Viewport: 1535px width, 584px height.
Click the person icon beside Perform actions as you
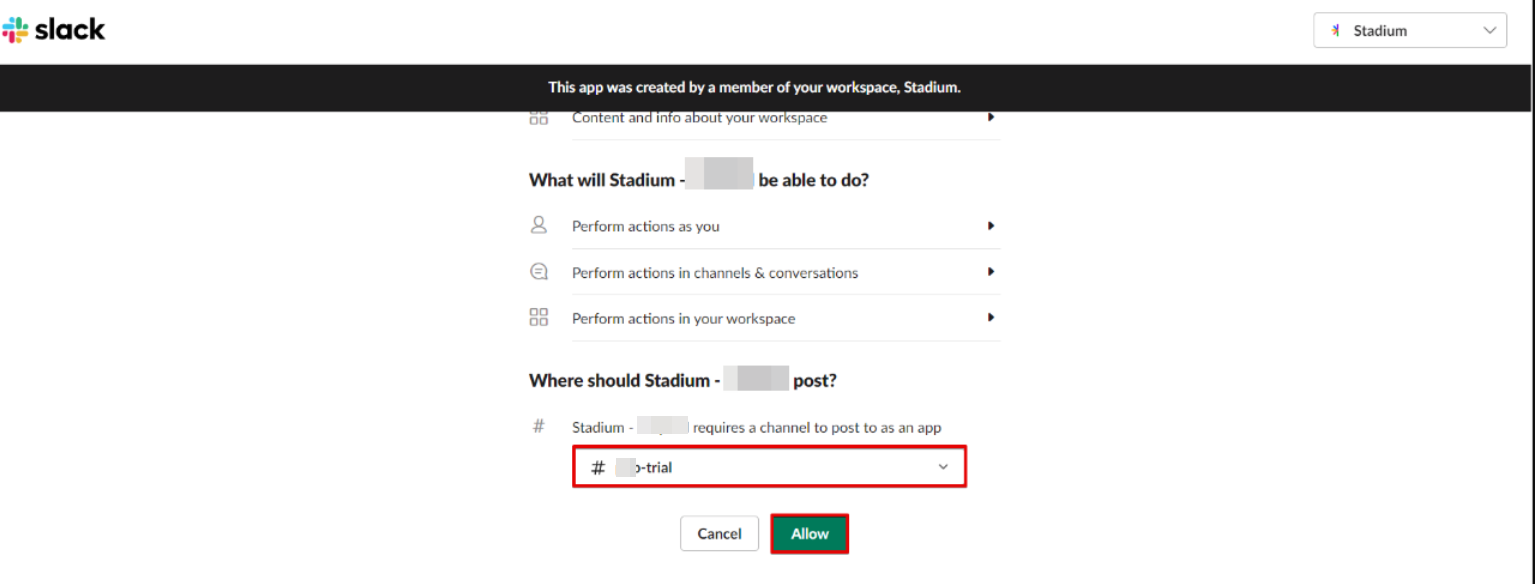(539, 225)
